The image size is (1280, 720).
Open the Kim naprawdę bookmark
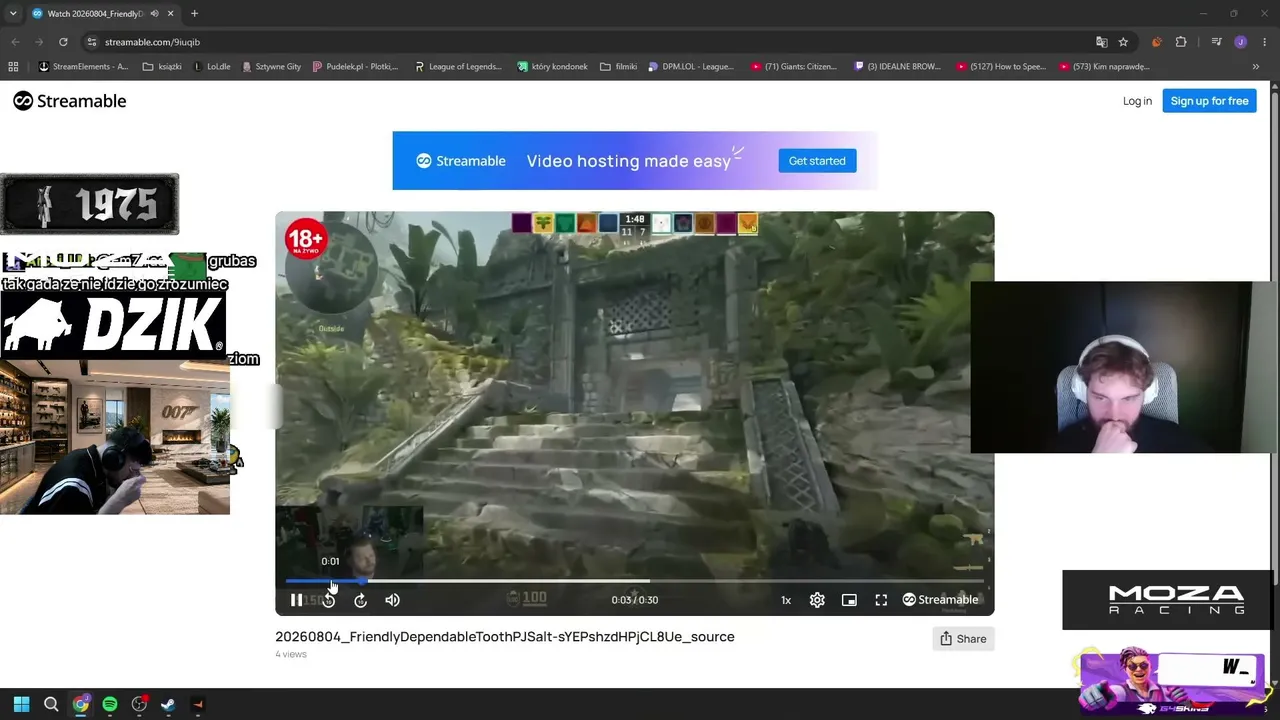(1104, 67)
